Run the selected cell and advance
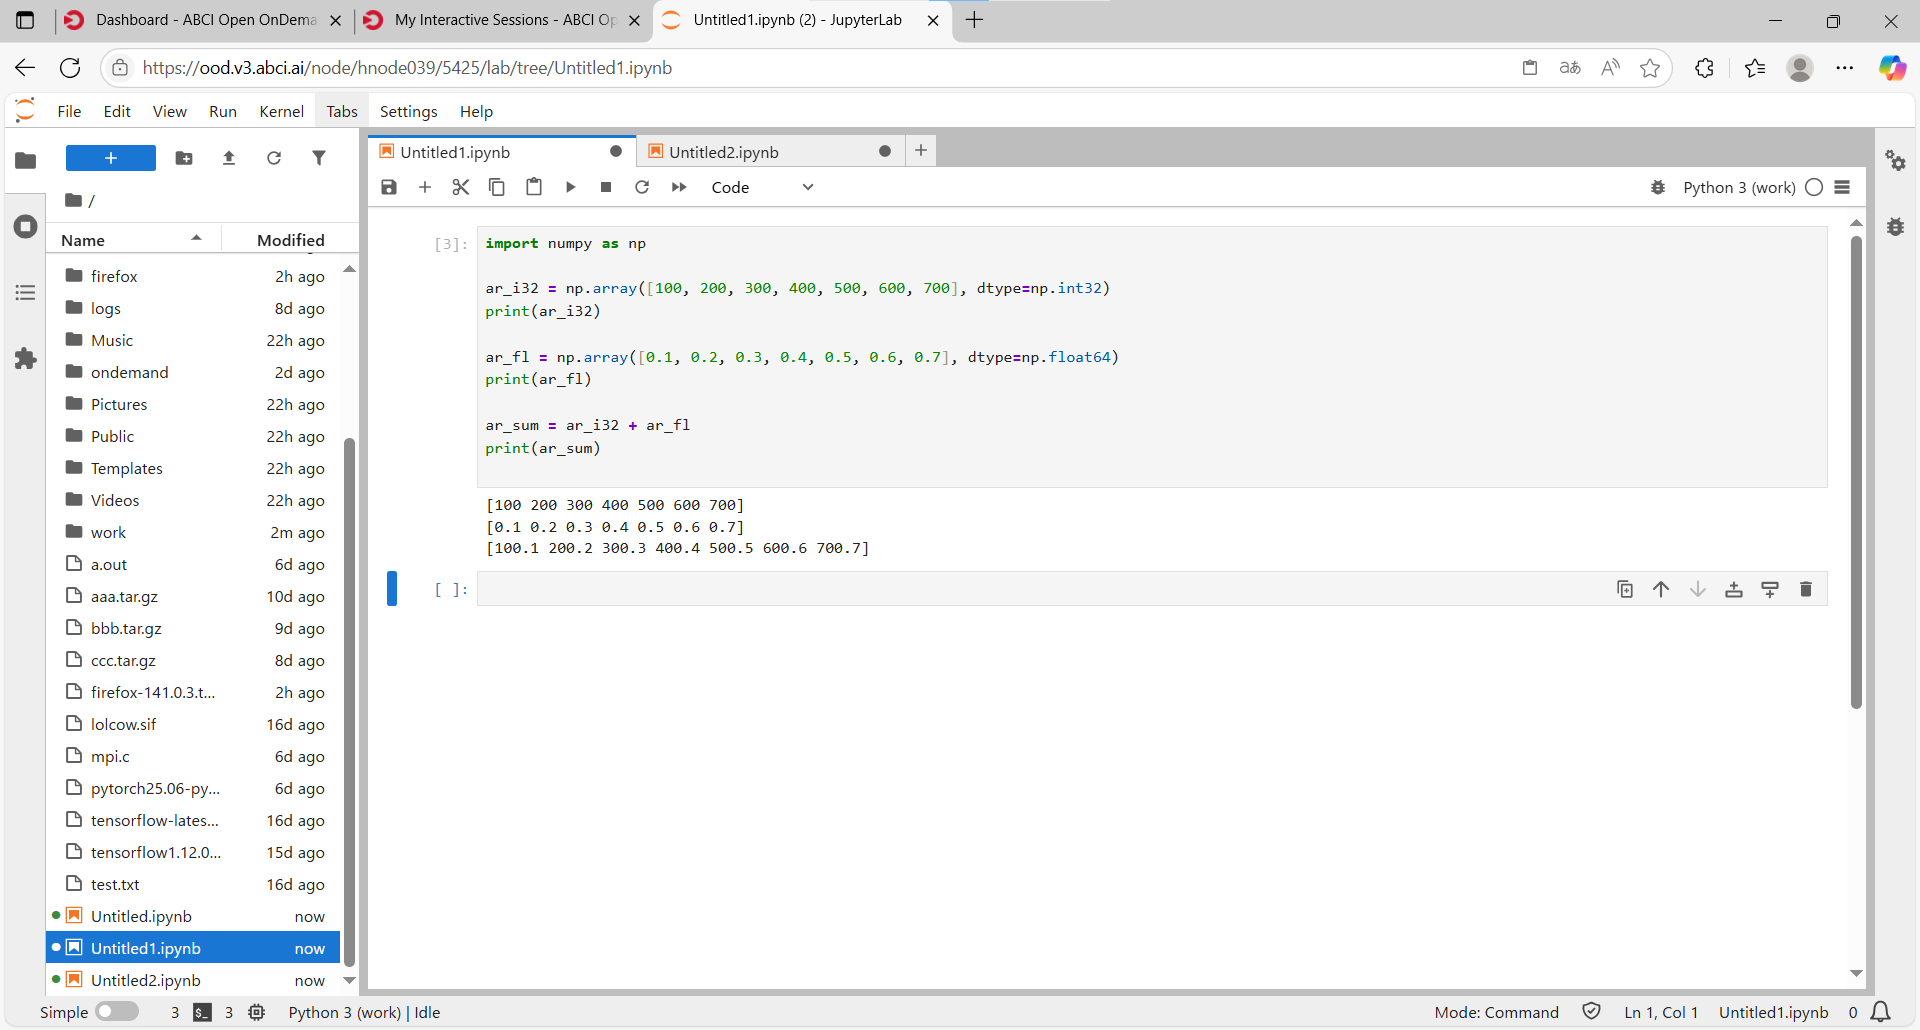Image resolution: width=1920 pixels, height=1030 pixels. pos(570,187)
